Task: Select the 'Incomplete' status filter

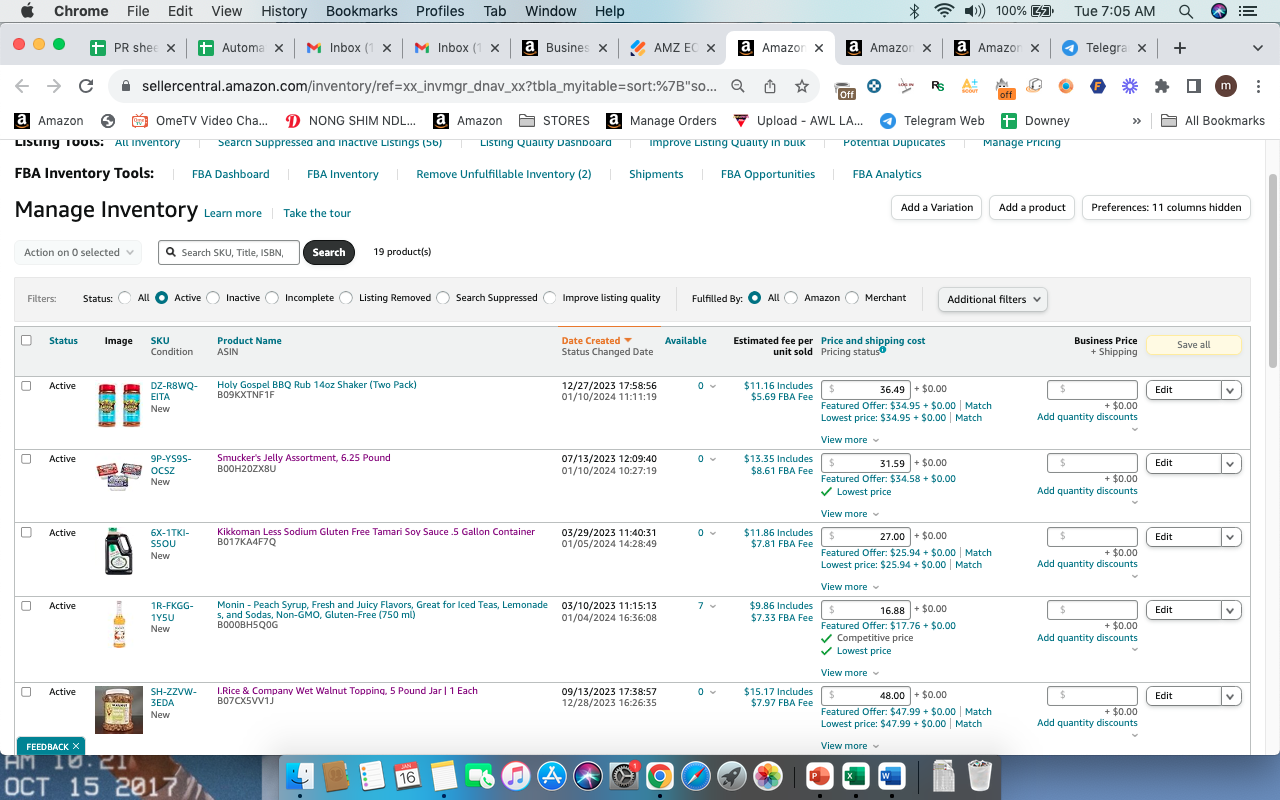Action: click(272, 298)
